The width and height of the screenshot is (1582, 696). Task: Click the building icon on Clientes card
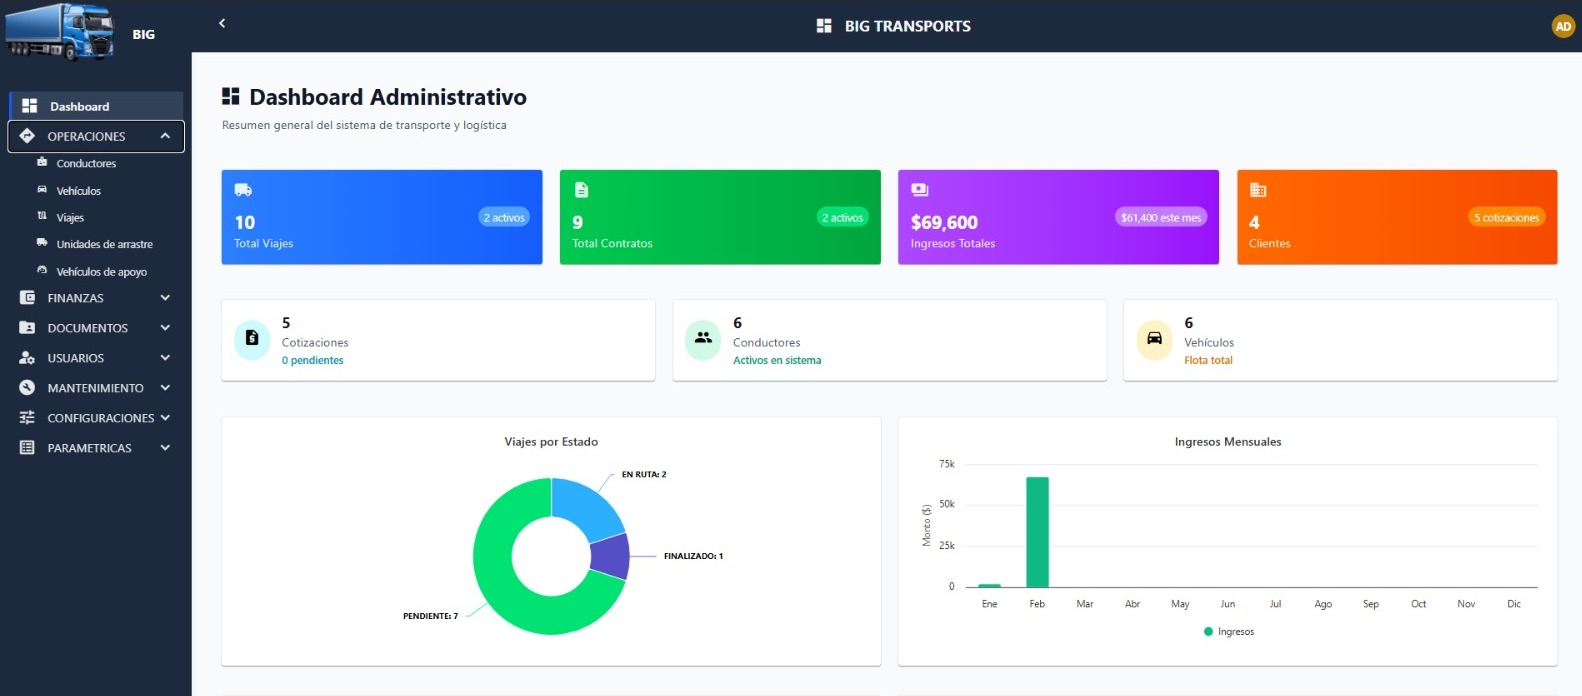pos(1258,190)
